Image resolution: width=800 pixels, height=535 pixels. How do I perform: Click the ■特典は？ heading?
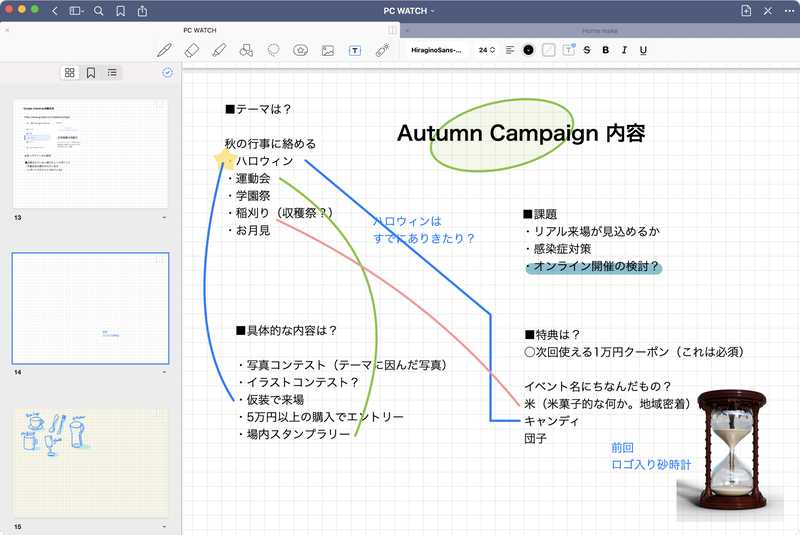click(x=553, y=335)
